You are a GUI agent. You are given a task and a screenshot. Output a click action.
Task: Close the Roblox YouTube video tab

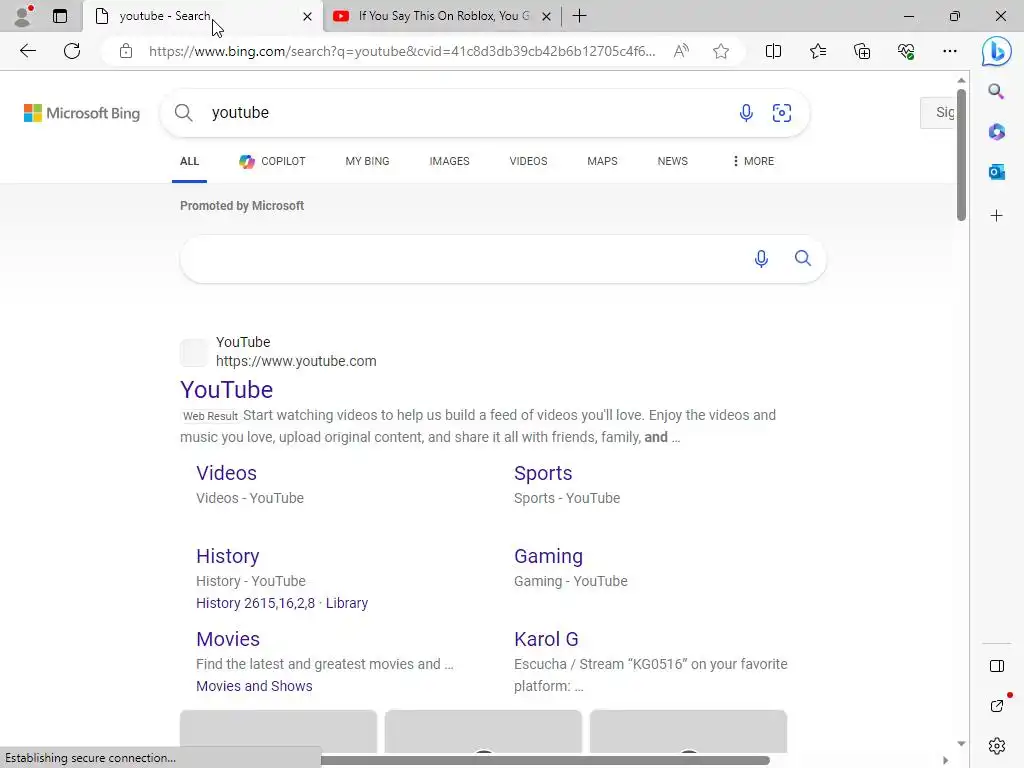pos(547,16)
